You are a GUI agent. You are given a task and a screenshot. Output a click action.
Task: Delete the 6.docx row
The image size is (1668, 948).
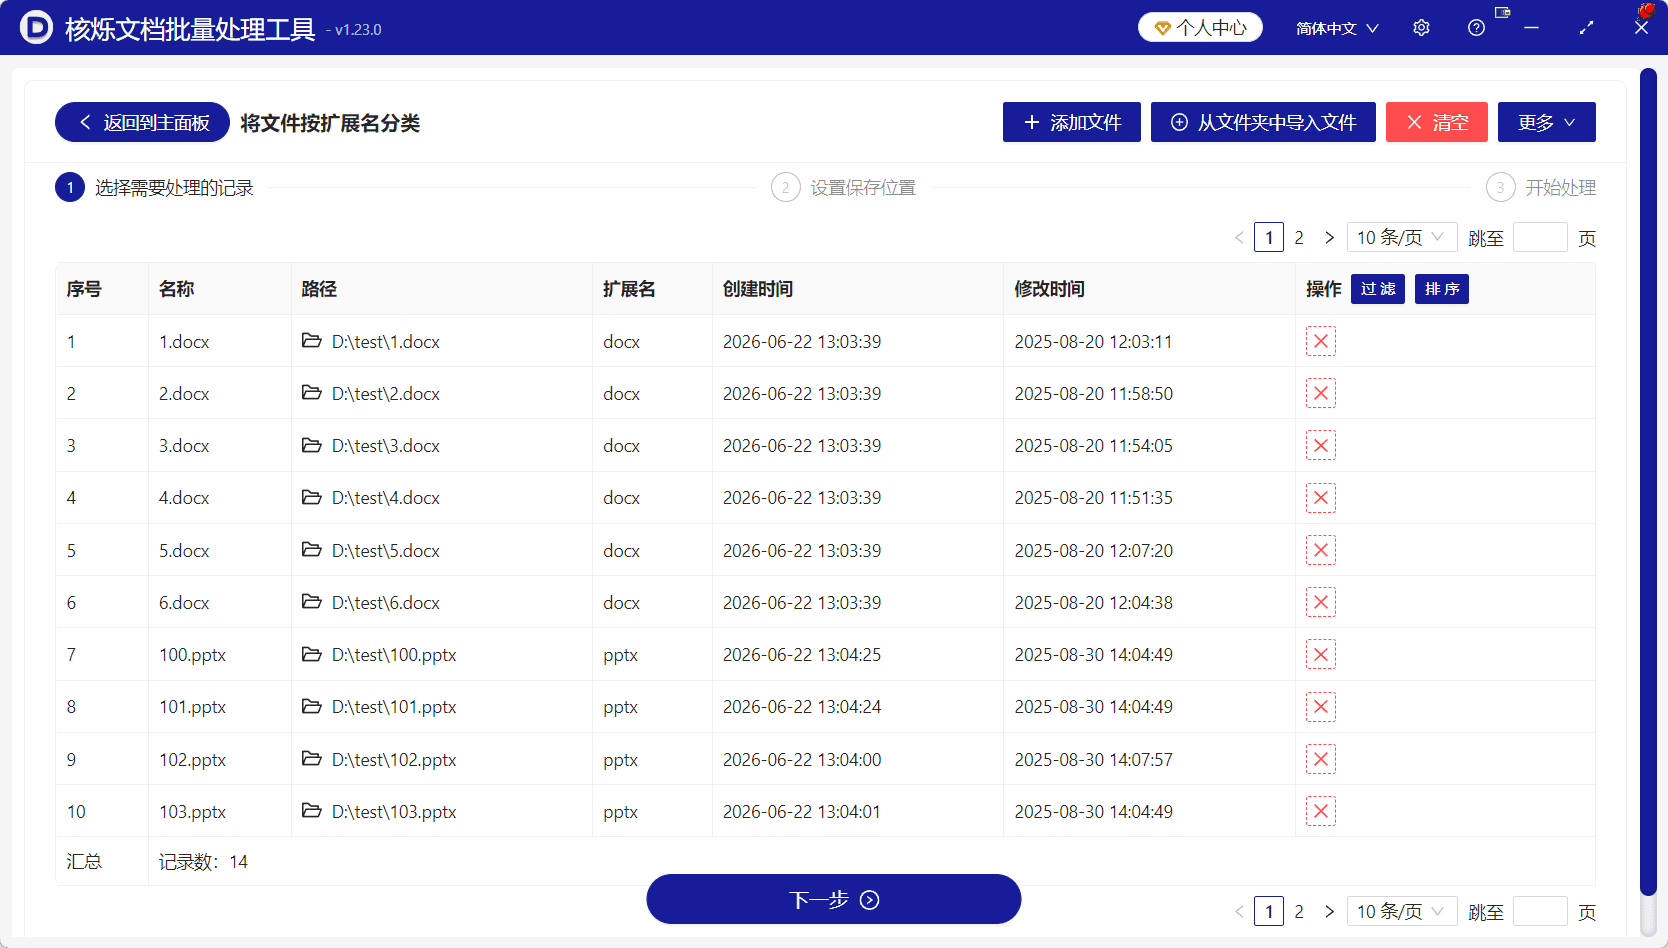pyautogui.click(x=1320, y=602)
